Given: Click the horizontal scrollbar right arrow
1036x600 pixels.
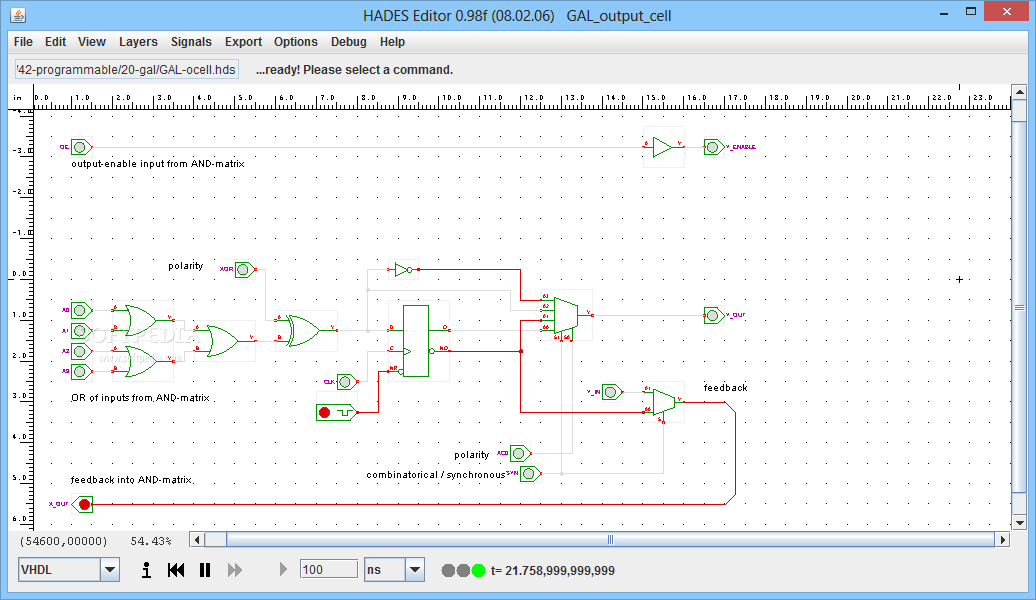Looking at the screenshot, I should (1003, 540).
